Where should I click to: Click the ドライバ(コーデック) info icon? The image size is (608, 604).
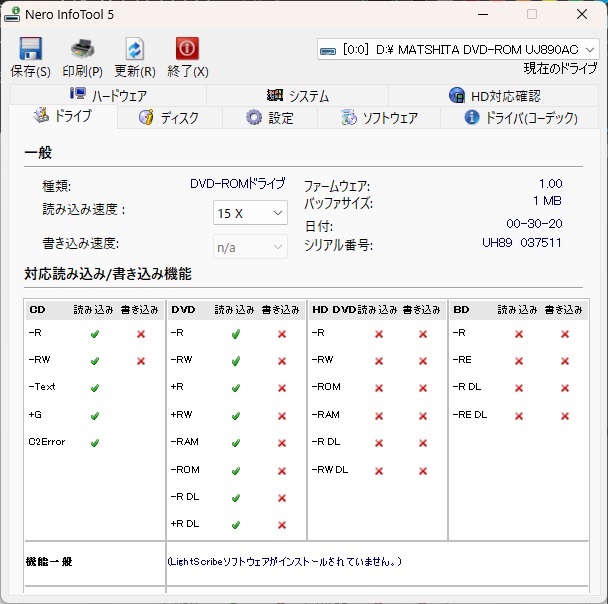click(x=472, y=117)
